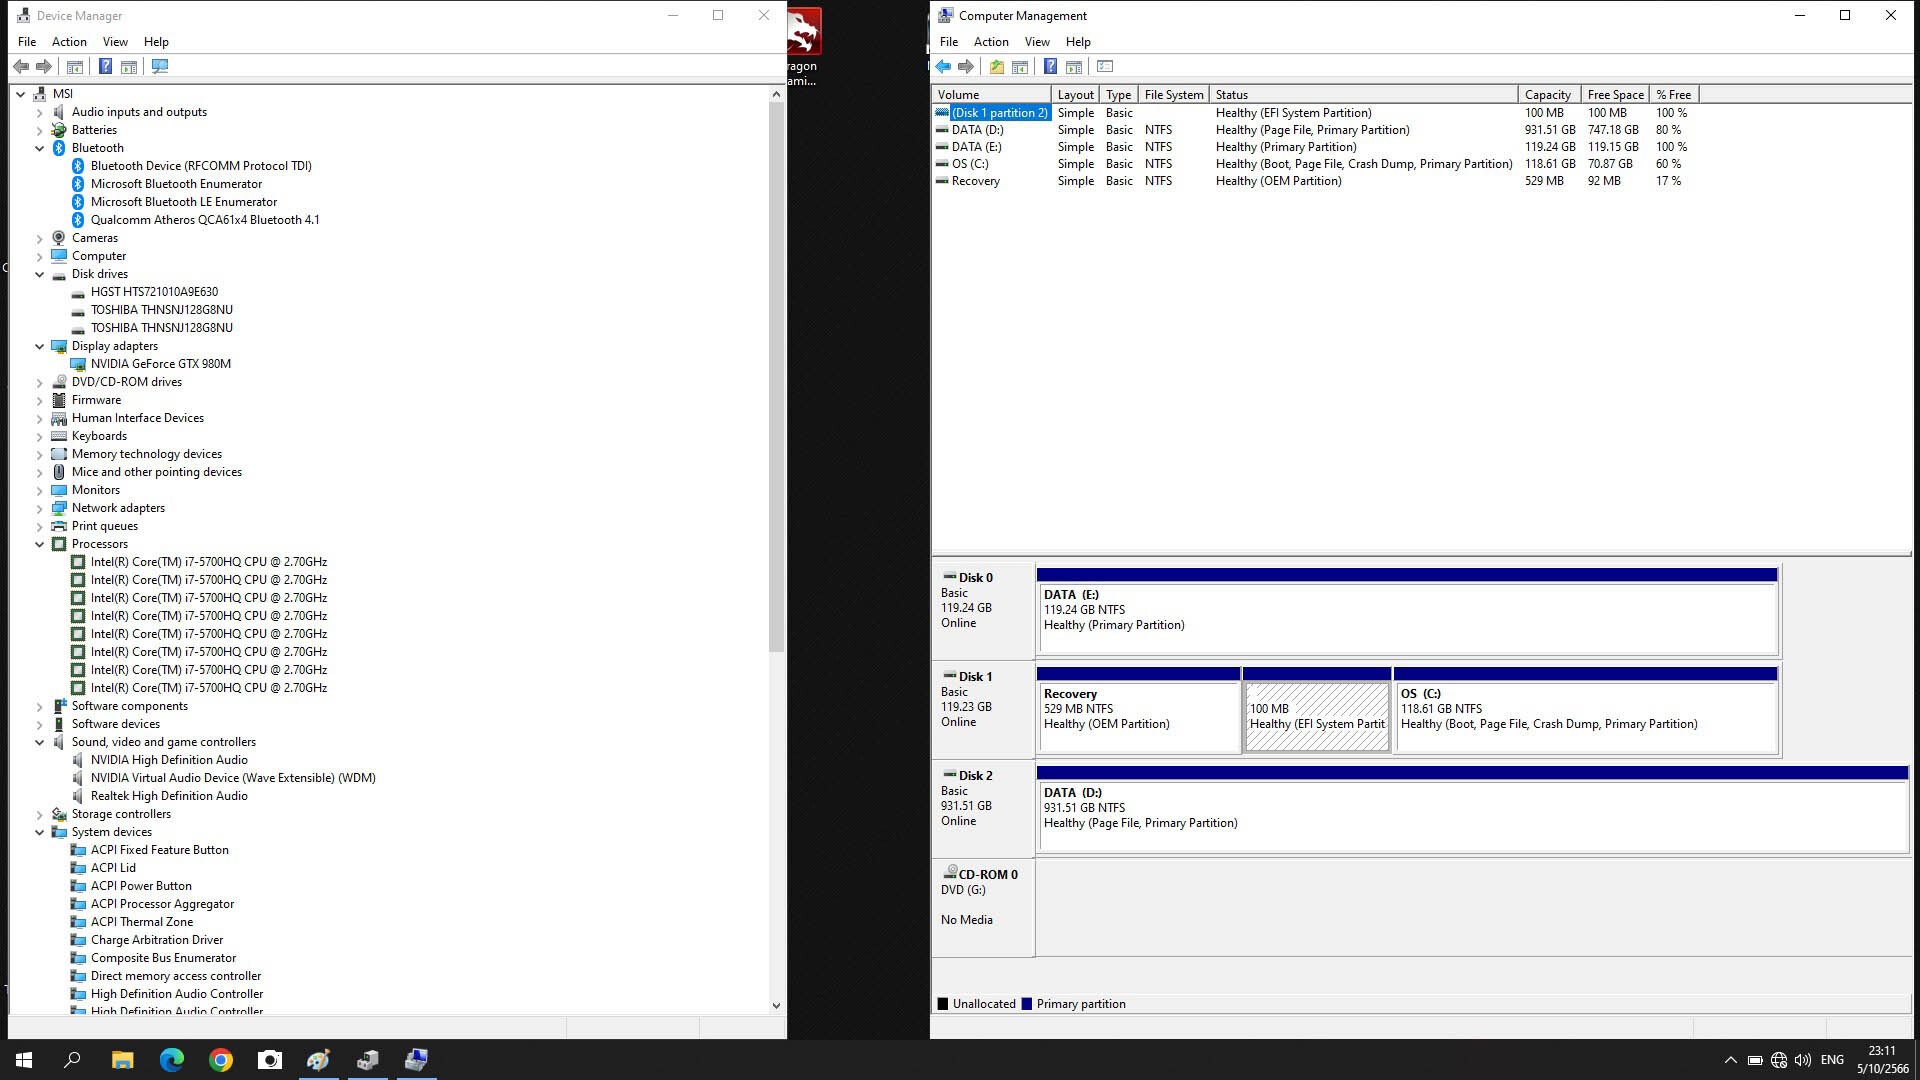The width and height of the screenshot is (1920, 1080).
Task: Open File menu in Device Manager
Action: coord(27,42)
